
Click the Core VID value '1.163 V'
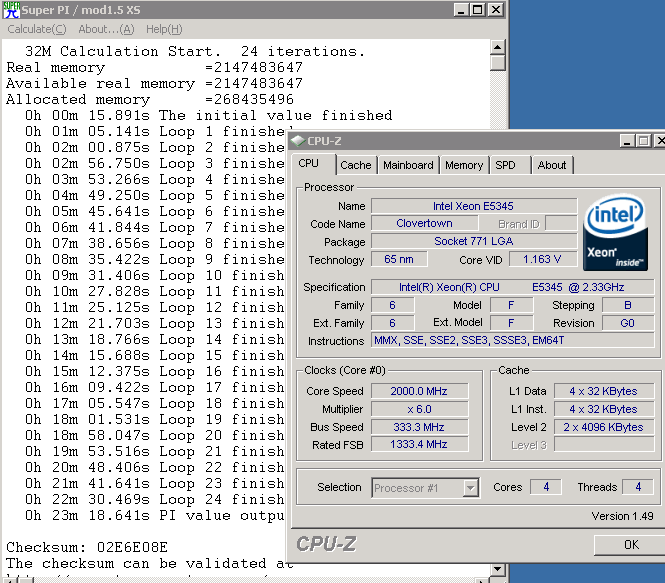coord(542,259)
